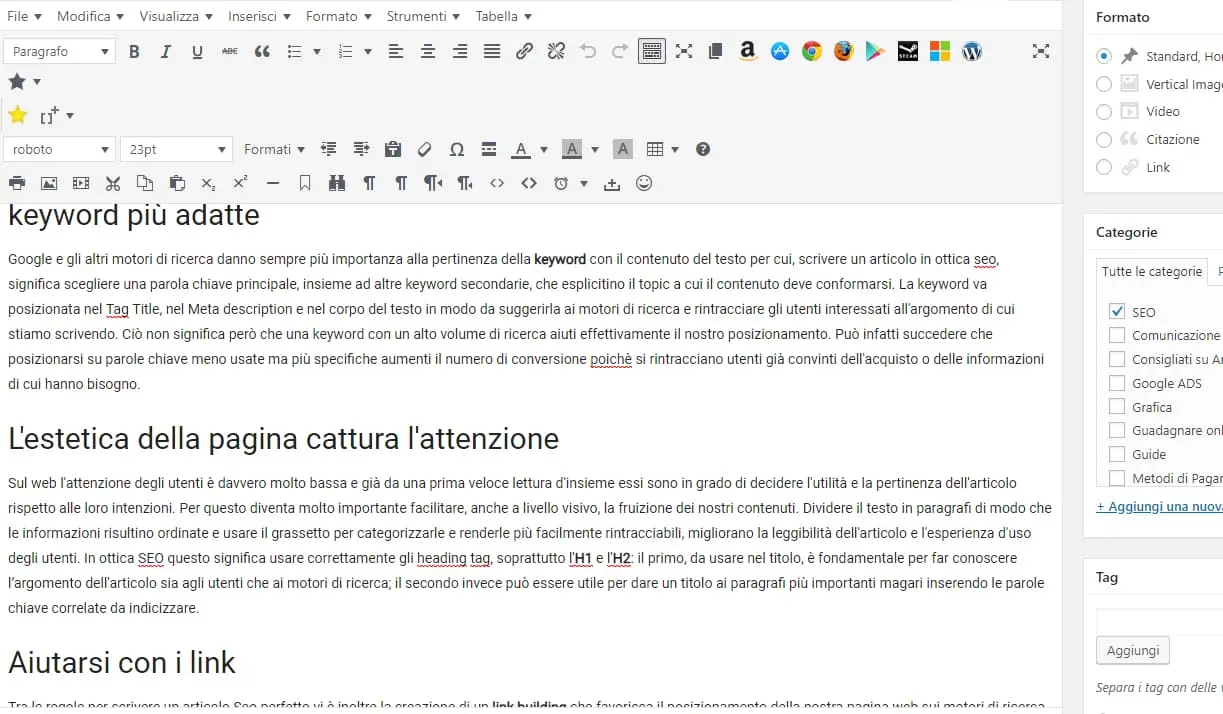
Task: Remove link with unlink icon
Action: 556,51
